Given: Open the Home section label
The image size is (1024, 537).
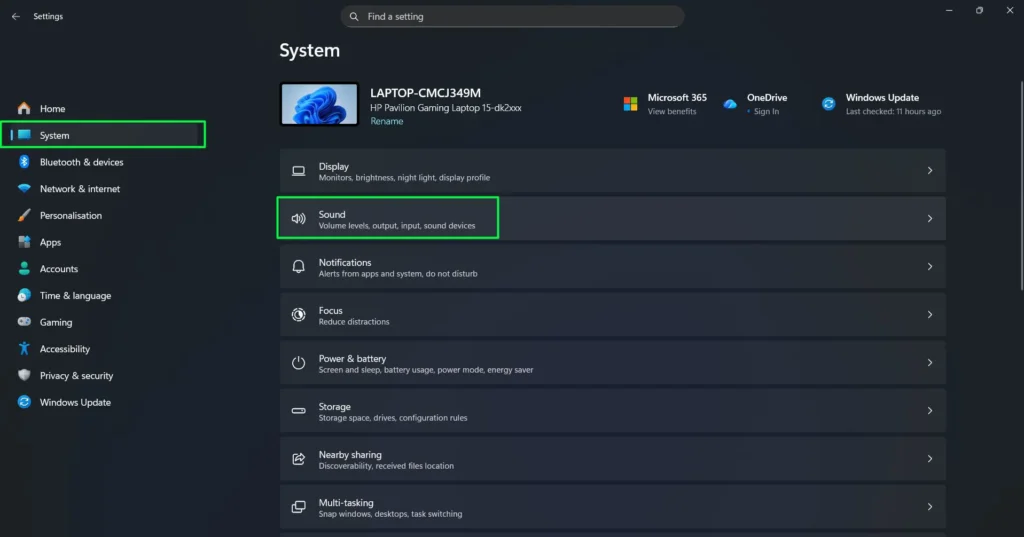Looking at the screenshot, I should coord(52,109).
